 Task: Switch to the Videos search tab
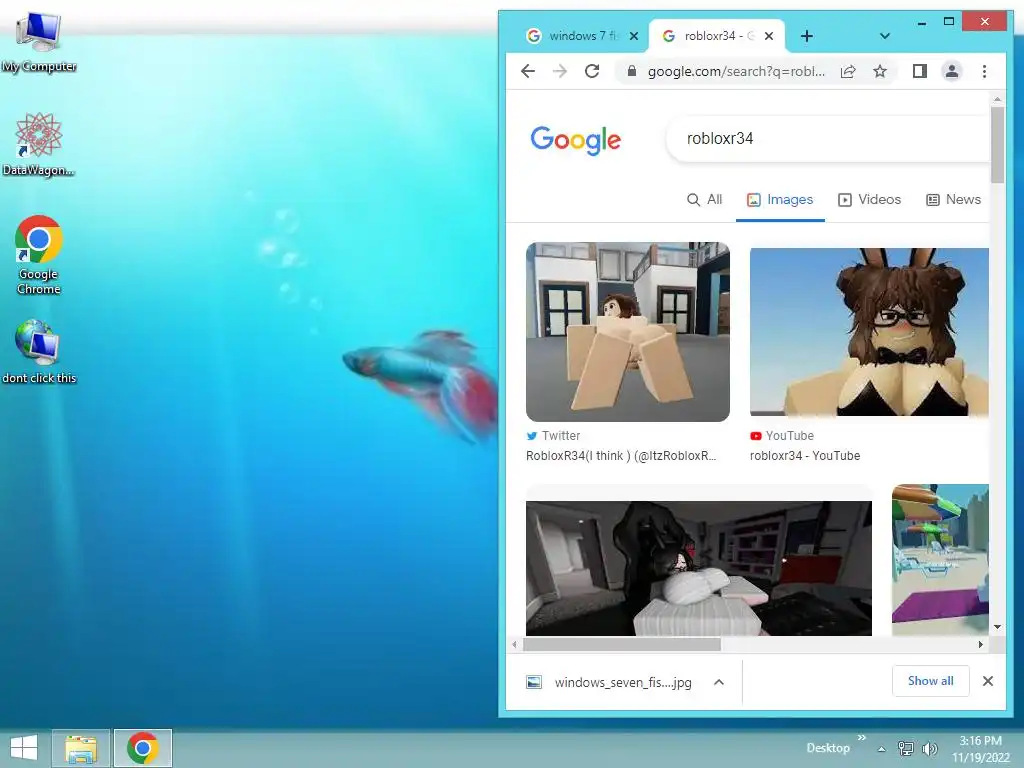[x=869, y=199]
